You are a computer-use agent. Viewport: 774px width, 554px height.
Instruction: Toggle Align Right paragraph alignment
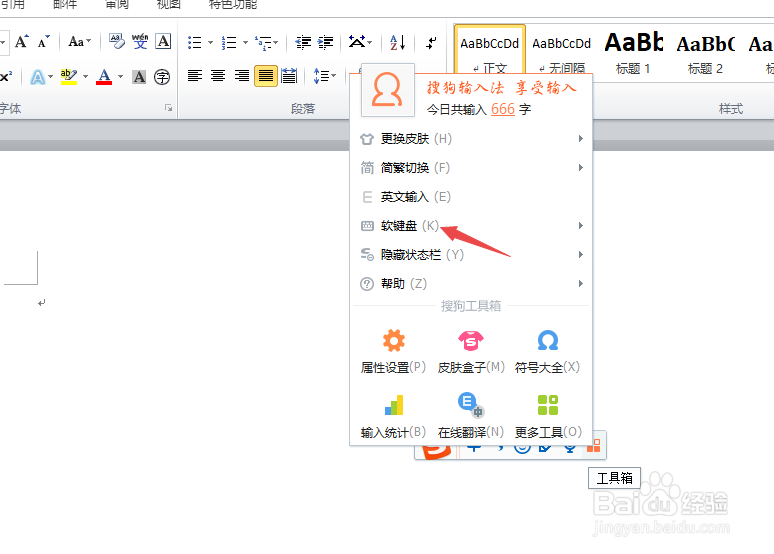(x=241, y=76)
